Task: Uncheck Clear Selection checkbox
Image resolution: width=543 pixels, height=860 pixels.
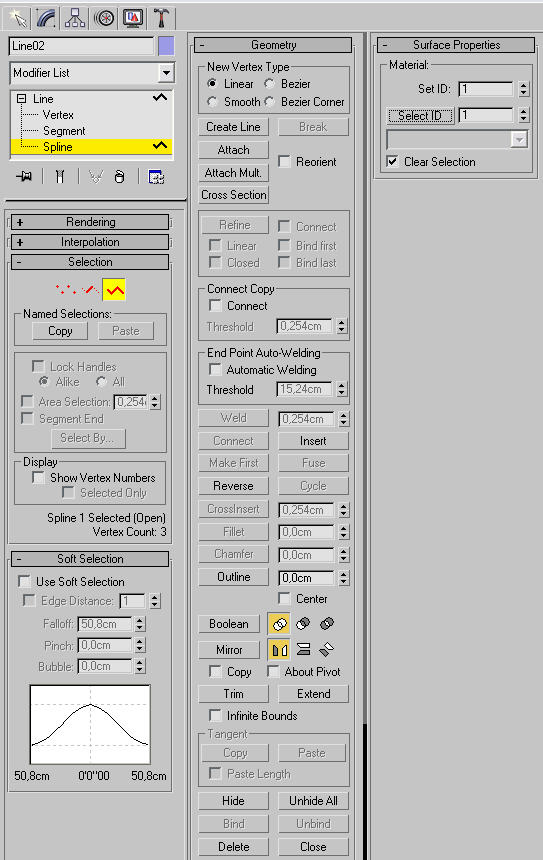Action: [x=392, y=161]
